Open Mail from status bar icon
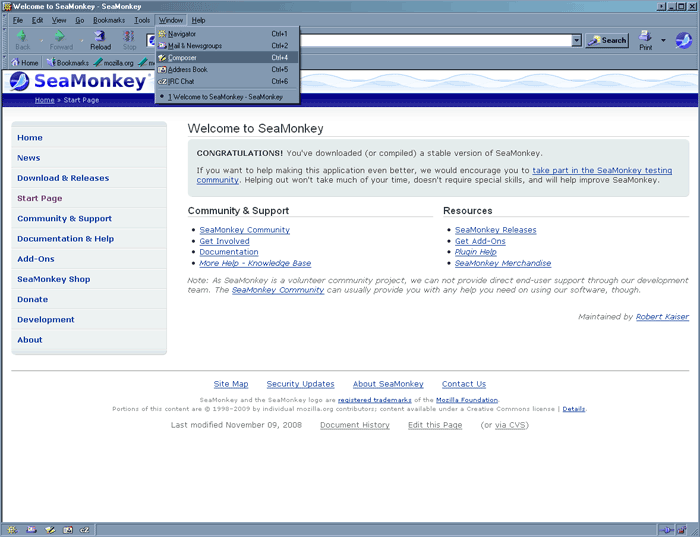Screen dimensions: 700x537 31,529
